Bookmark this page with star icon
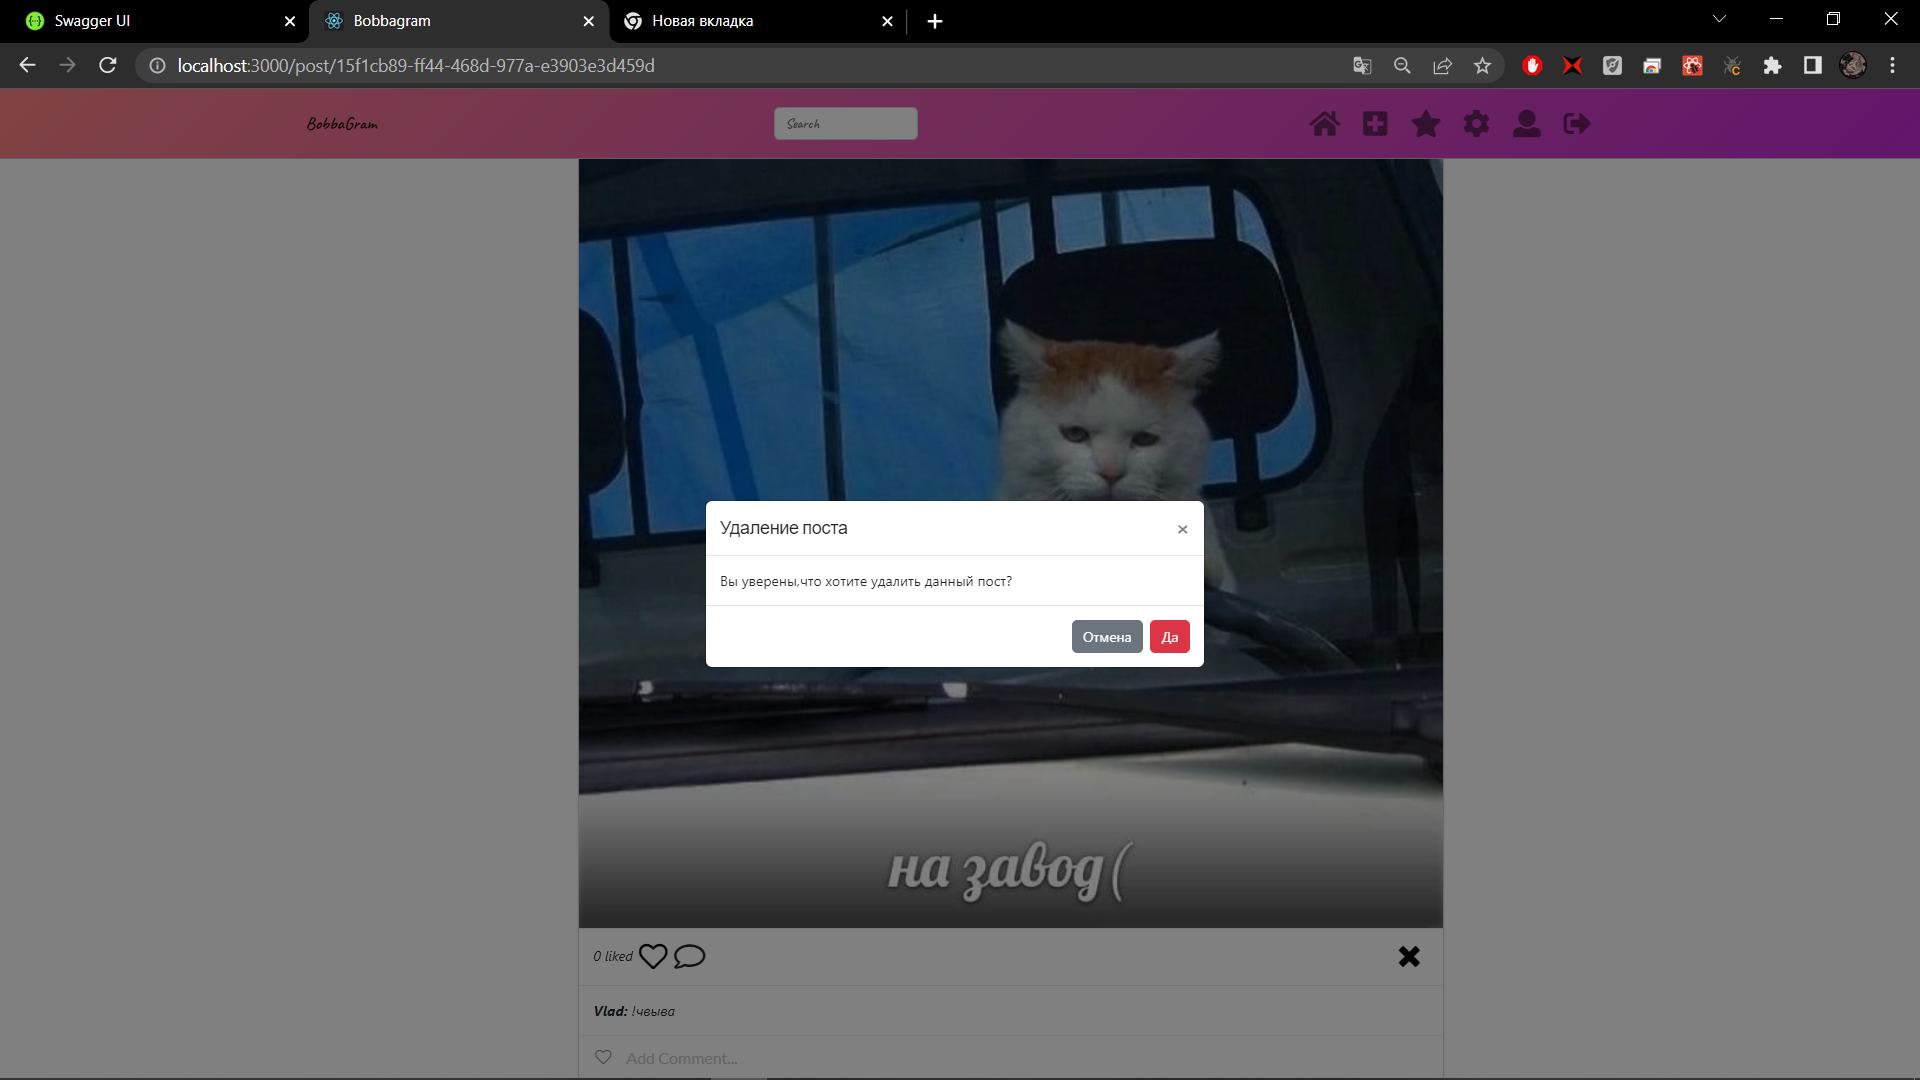This screenshot has height=1080, width=1920. (1482, 66)
